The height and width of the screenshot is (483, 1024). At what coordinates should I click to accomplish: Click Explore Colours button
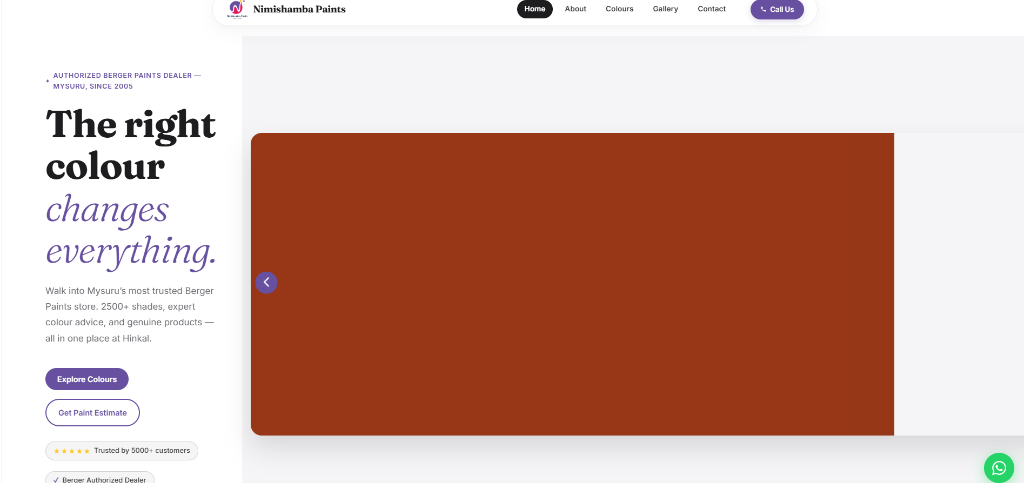click(x=87, y=379)
